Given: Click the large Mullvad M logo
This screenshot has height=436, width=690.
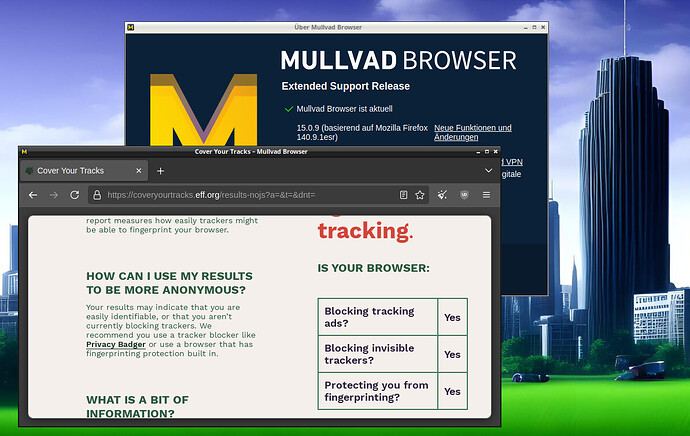Looking at the screenshot, I should (204, 110).
